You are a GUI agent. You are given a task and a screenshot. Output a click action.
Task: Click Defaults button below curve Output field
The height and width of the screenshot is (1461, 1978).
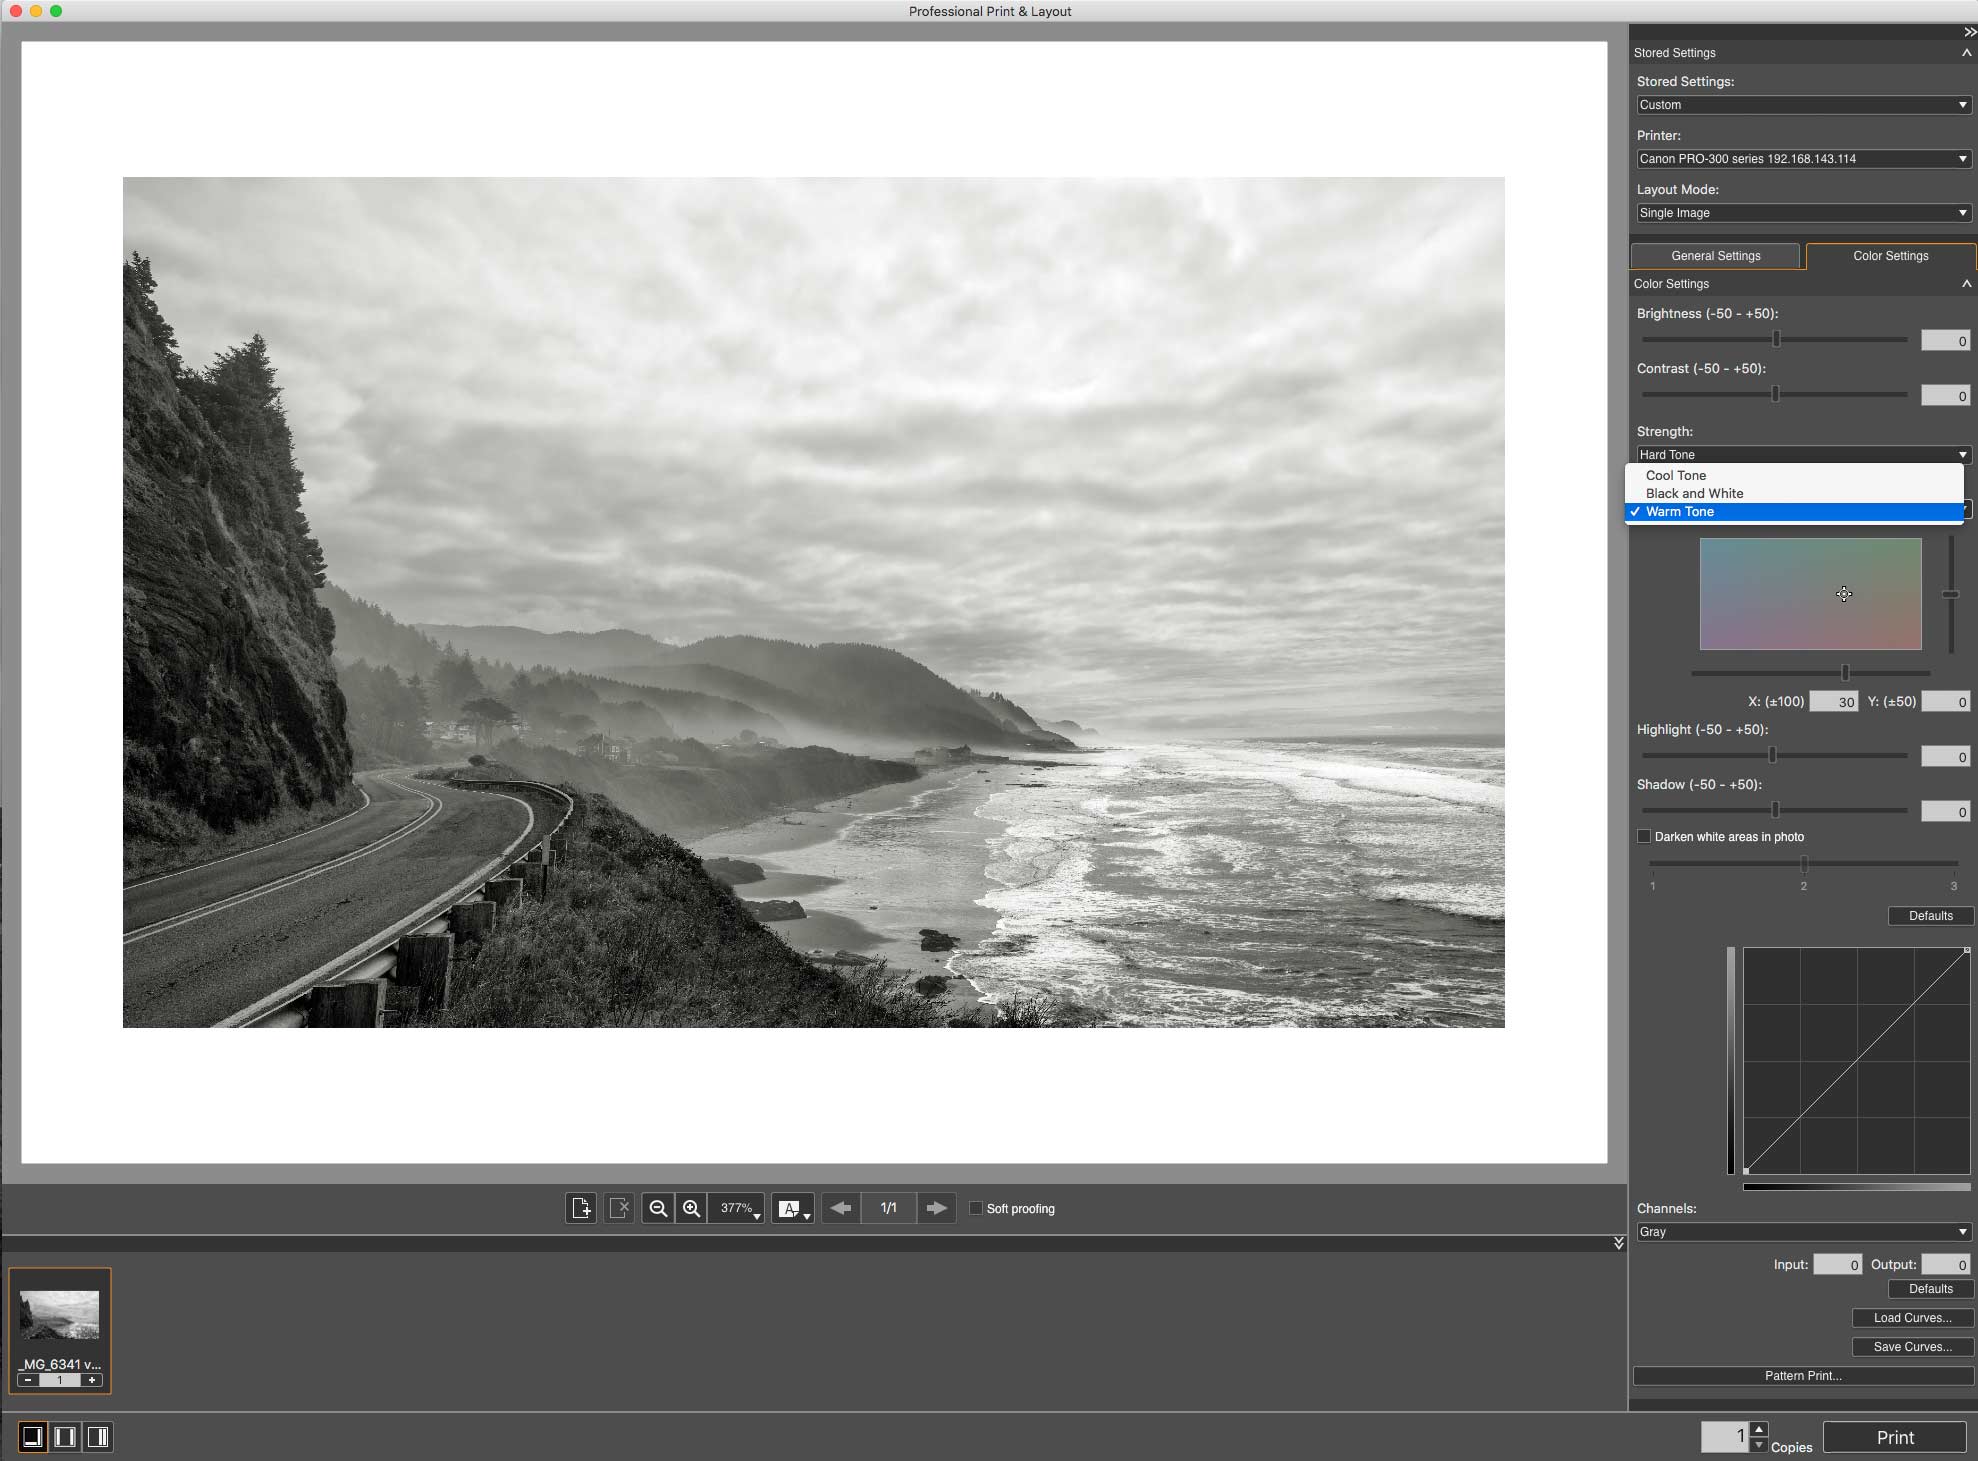[x=1930, y=1289]
